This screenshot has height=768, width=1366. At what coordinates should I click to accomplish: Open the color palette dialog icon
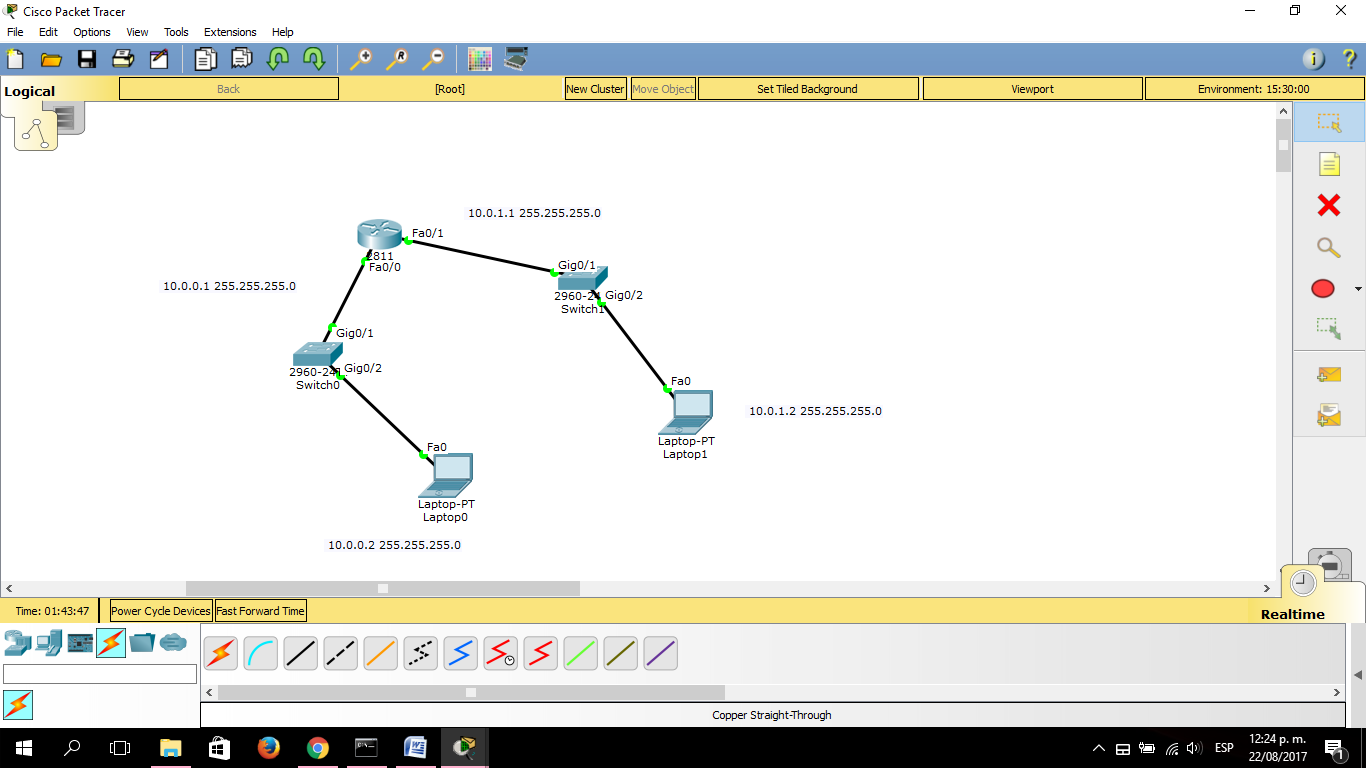pos(479,59)
